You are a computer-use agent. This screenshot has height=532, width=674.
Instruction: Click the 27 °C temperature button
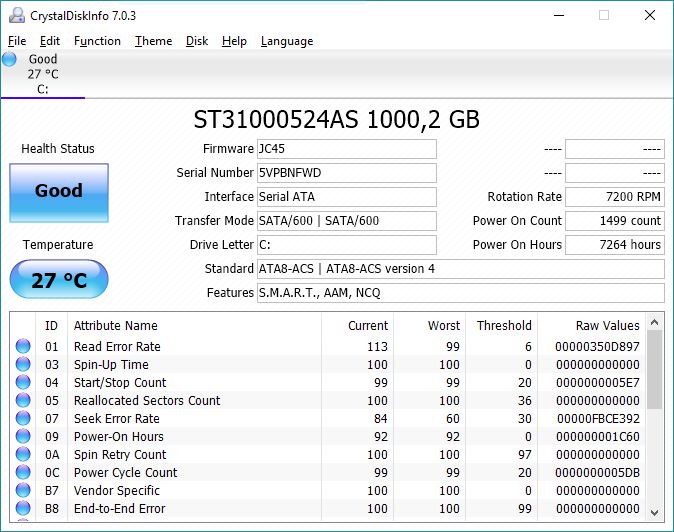(x=59, y=279)
